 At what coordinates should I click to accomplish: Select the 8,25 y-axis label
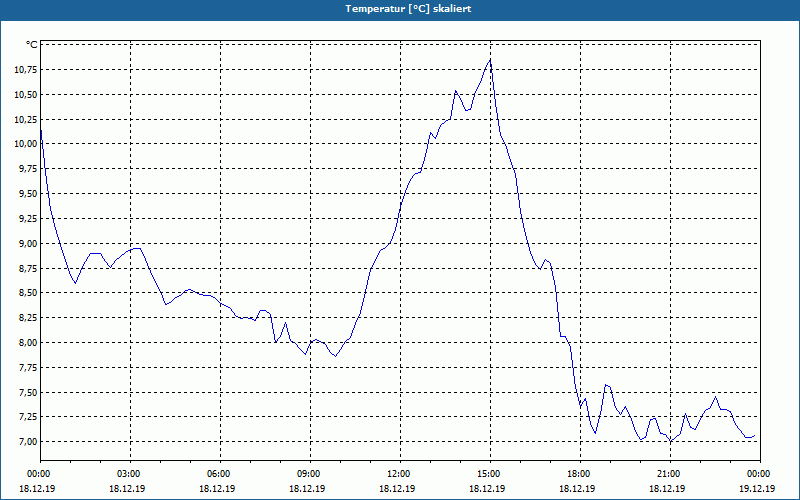coord(28,318)
